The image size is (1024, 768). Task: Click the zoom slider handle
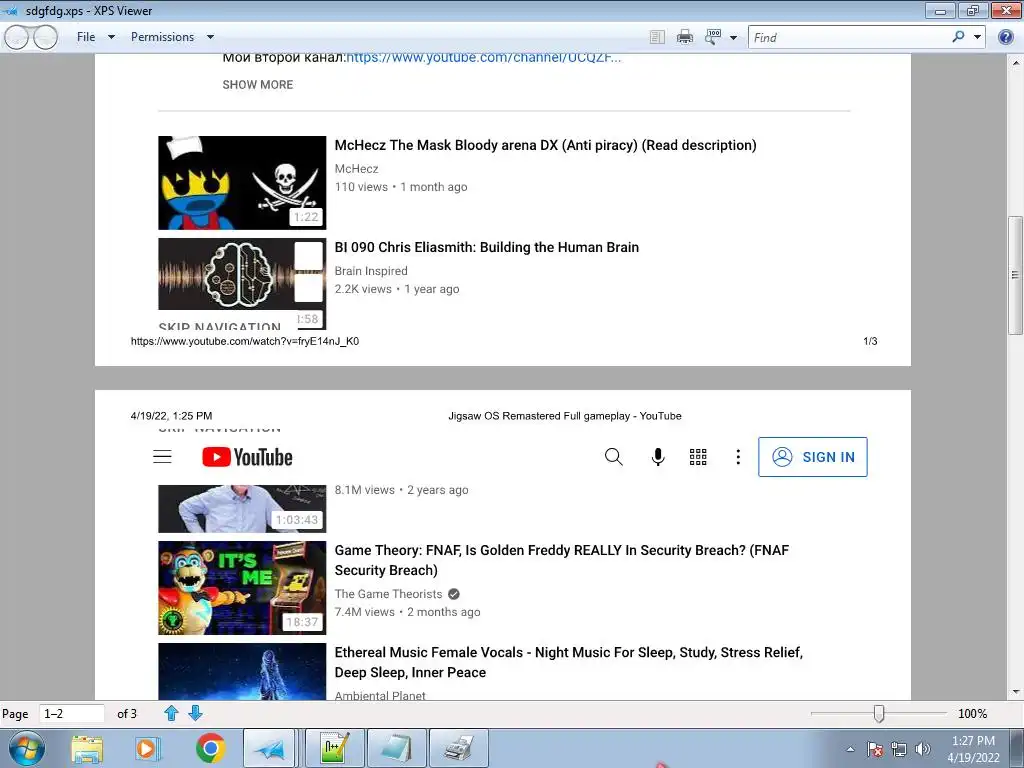coord(879,714)
